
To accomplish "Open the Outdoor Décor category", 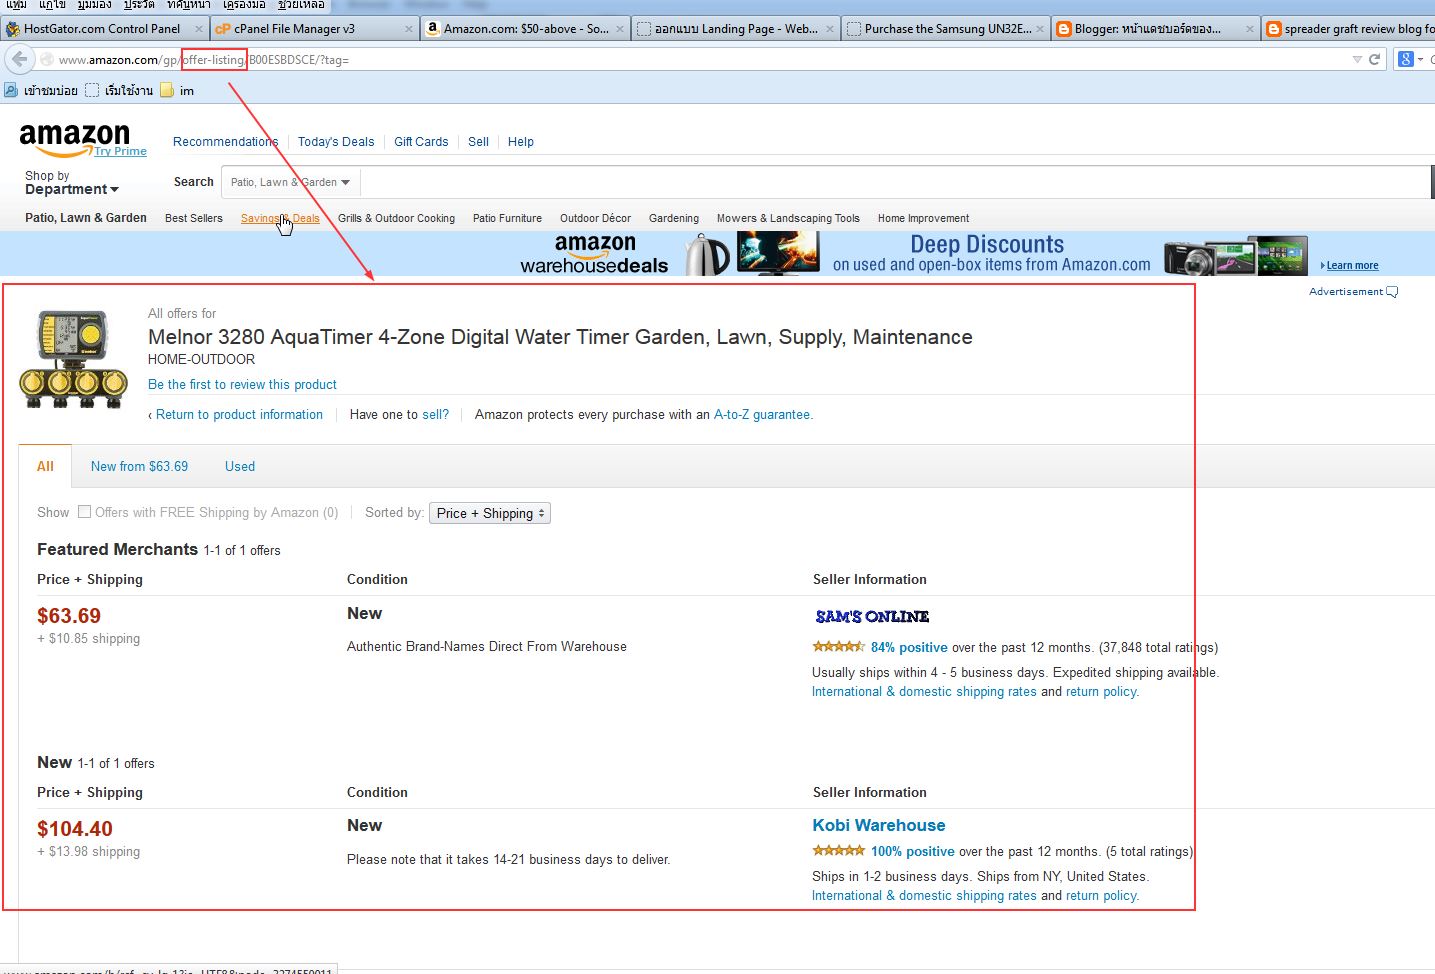I will (595, 218).
